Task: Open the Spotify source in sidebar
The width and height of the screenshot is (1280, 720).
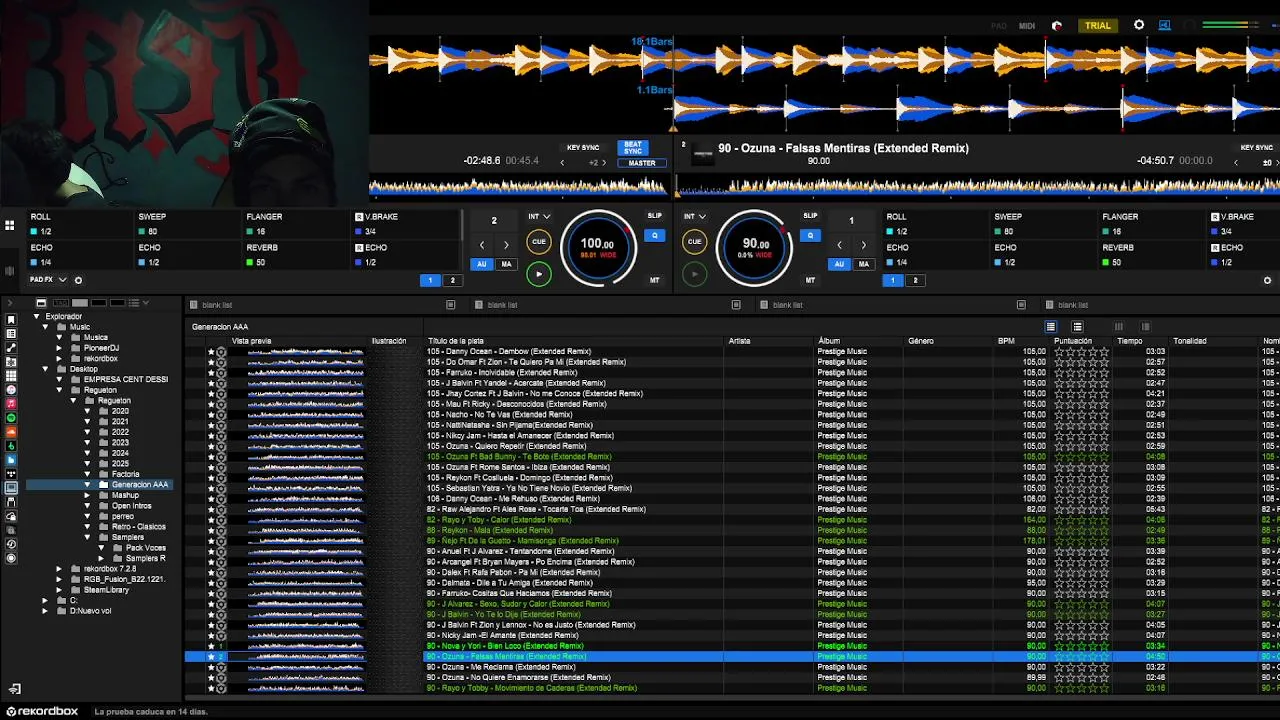Action: pos(11,418)
